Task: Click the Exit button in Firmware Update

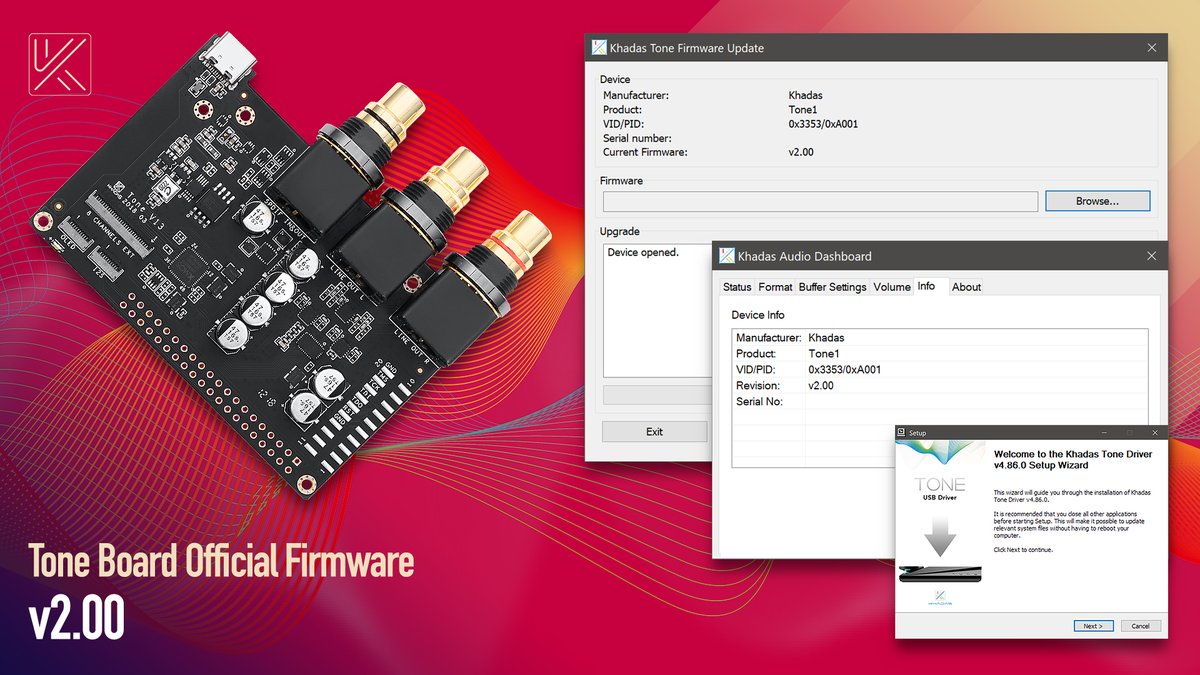Action: 654,432
